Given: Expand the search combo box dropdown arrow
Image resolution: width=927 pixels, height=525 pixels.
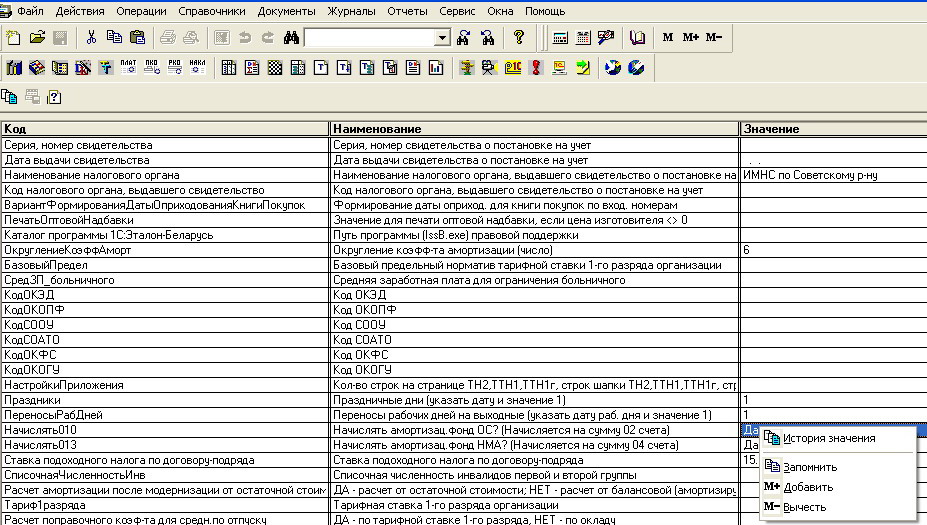Looking at the screenshot, I should click(442, 38).
